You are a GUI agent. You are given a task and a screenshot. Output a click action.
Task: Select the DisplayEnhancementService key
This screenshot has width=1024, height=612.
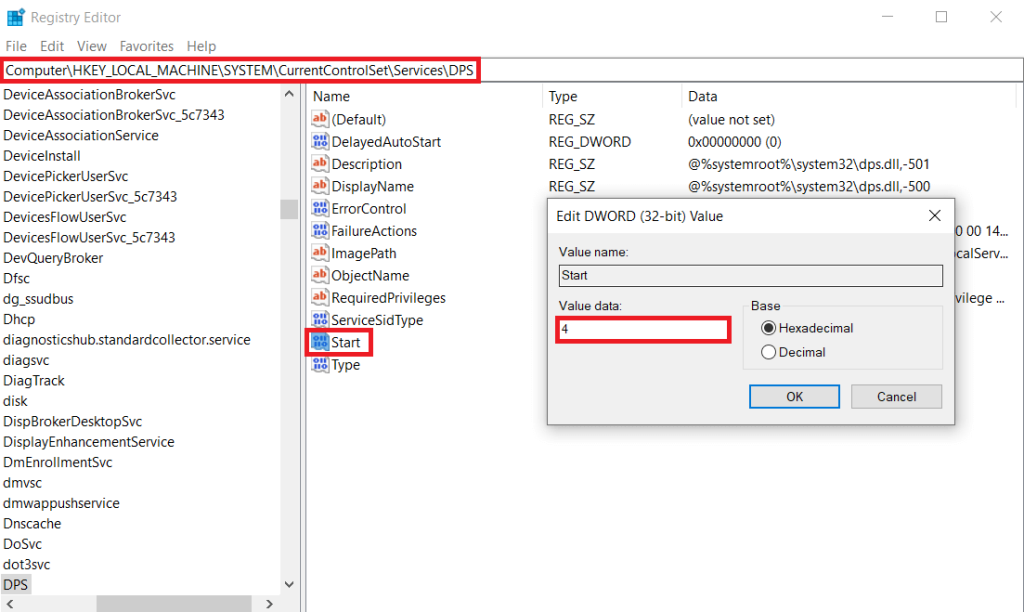tap(89, 442)
